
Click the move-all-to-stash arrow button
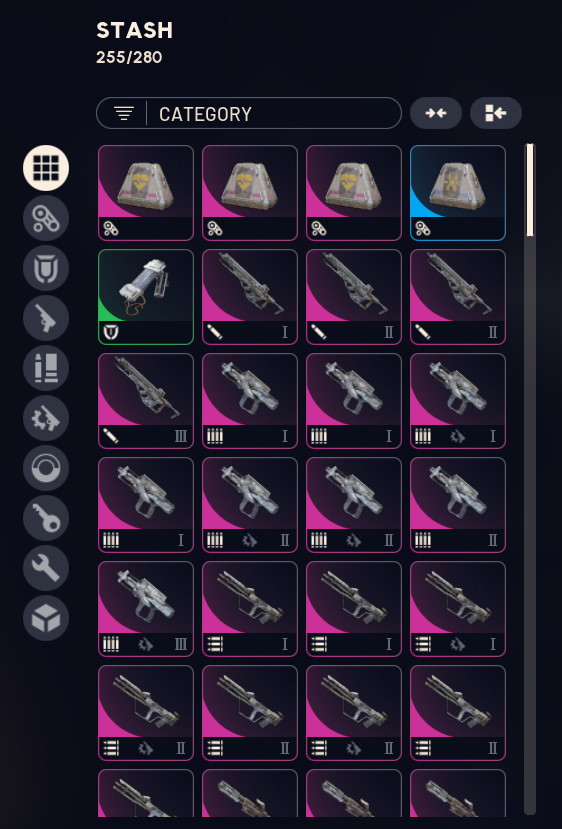[x=496, y=113]
